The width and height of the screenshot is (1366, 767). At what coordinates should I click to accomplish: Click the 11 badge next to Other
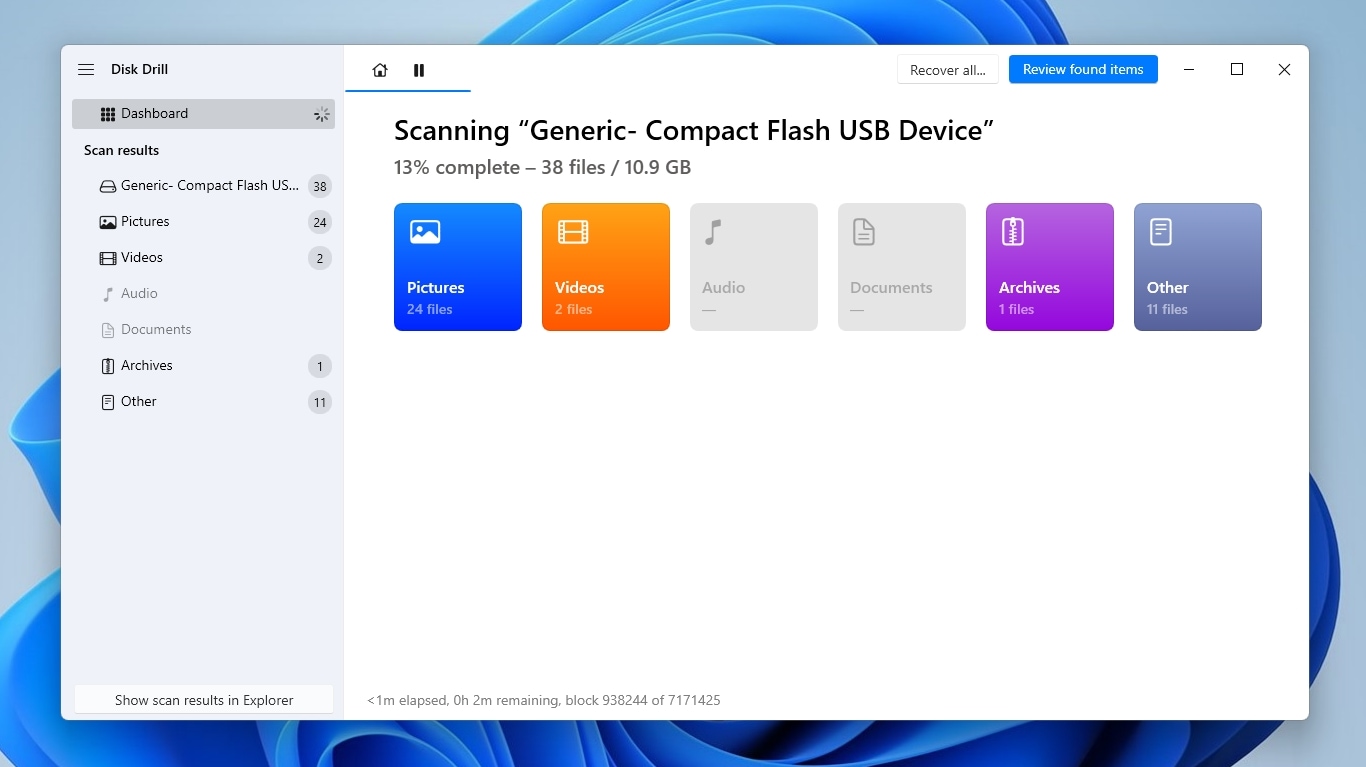(x=320, y=403)
